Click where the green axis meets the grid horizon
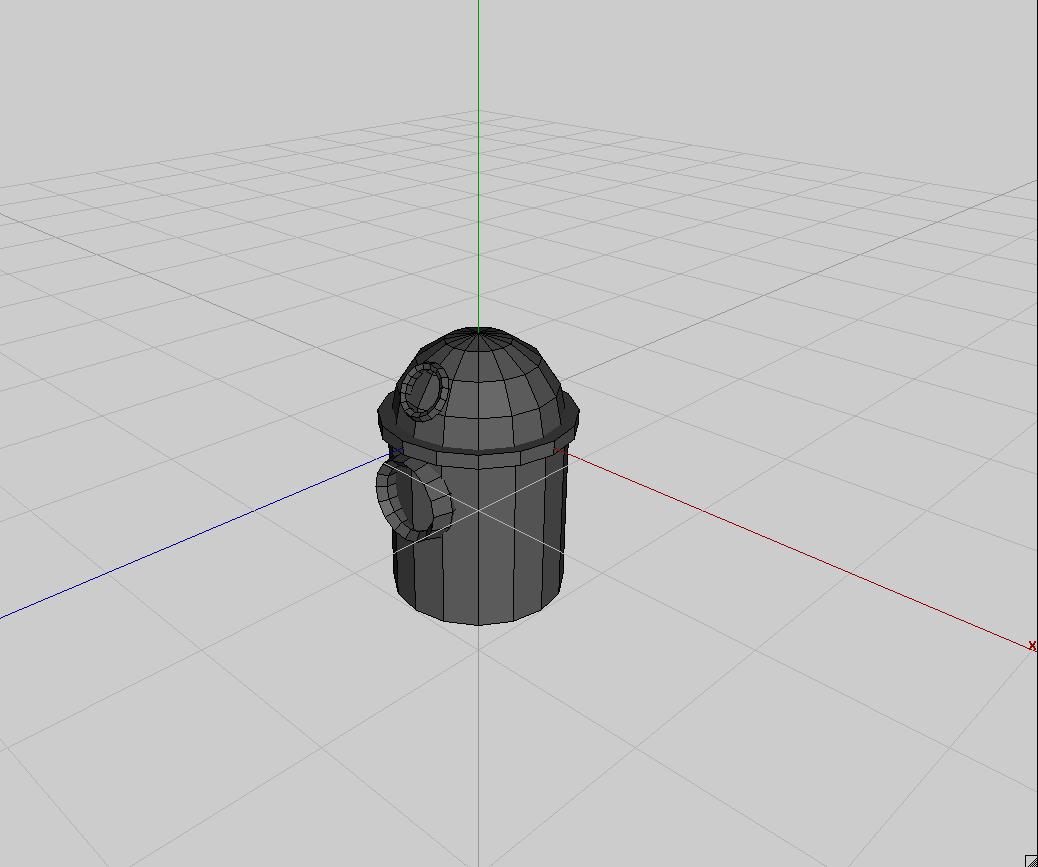 coord(479,111)
